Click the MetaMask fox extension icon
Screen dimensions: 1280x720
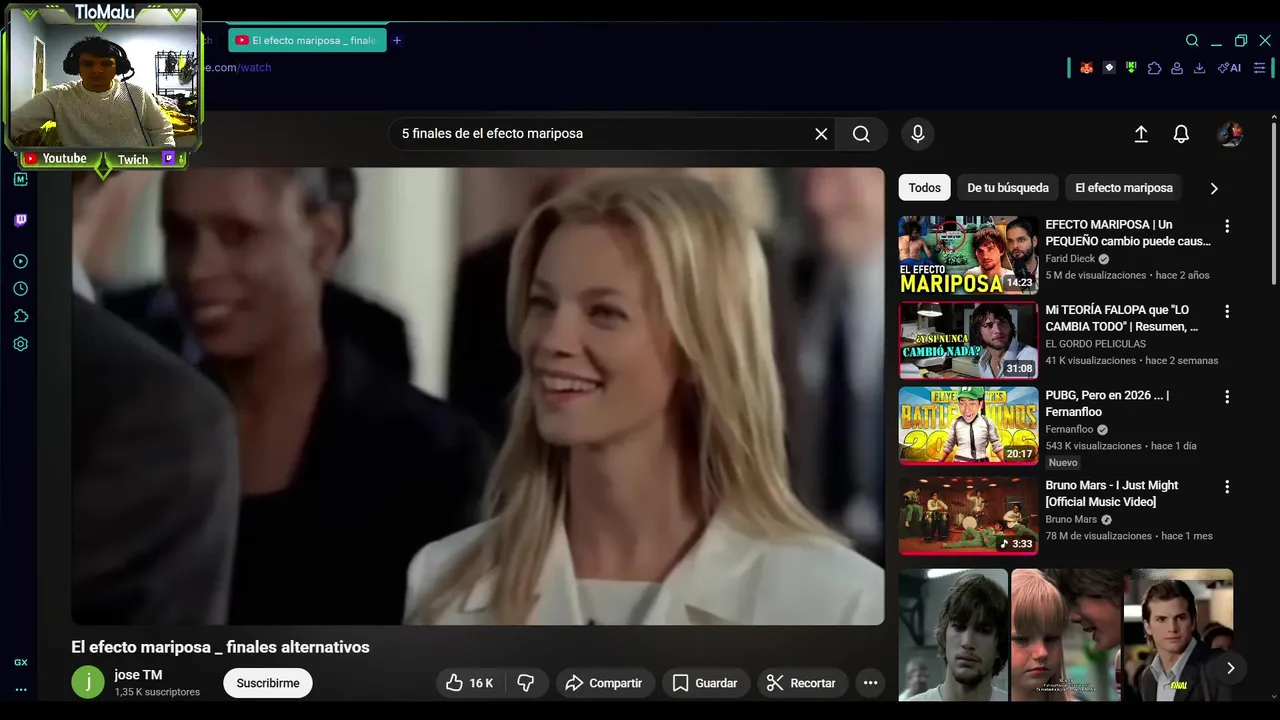click(1086, 68)
